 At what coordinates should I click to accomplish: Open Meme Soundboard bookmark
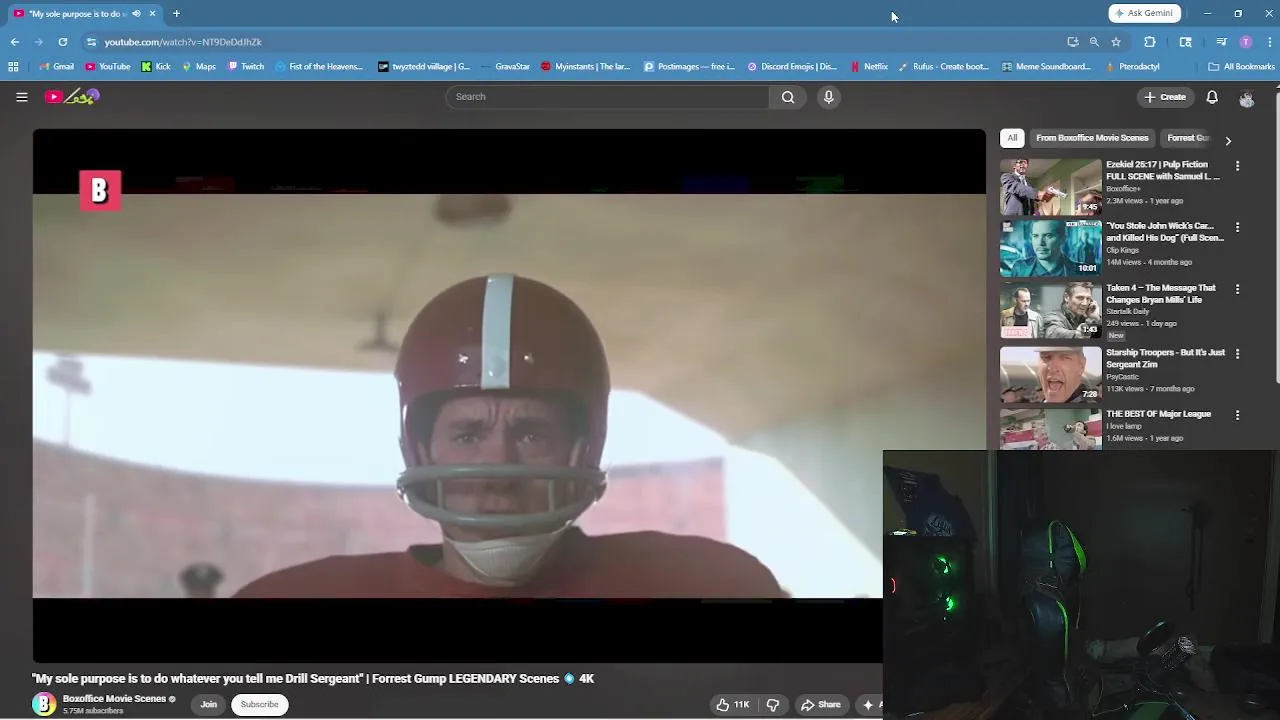coord(1046,67)
